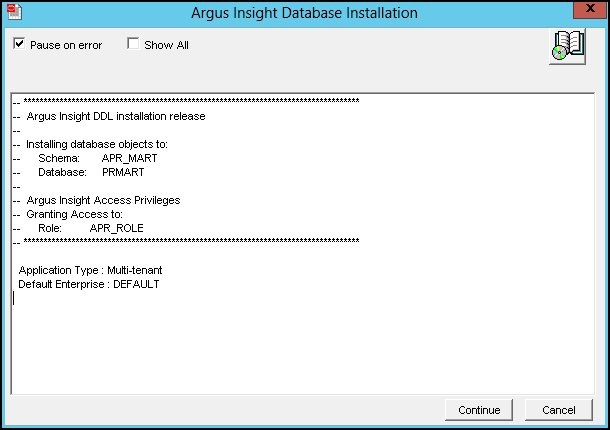Screen dimensions: 610x430
Task: Enable the Show All checkbox
Action: pos(133,45)
